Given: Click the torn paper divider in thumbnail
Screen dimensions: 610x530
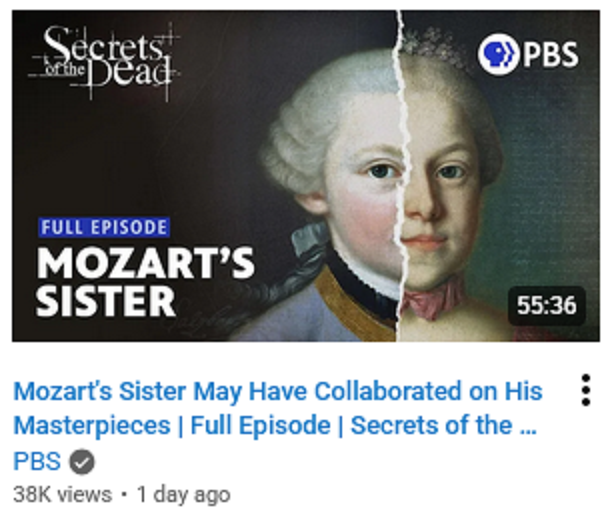Looking at the screenshot, I should click(x=400, y=175).
